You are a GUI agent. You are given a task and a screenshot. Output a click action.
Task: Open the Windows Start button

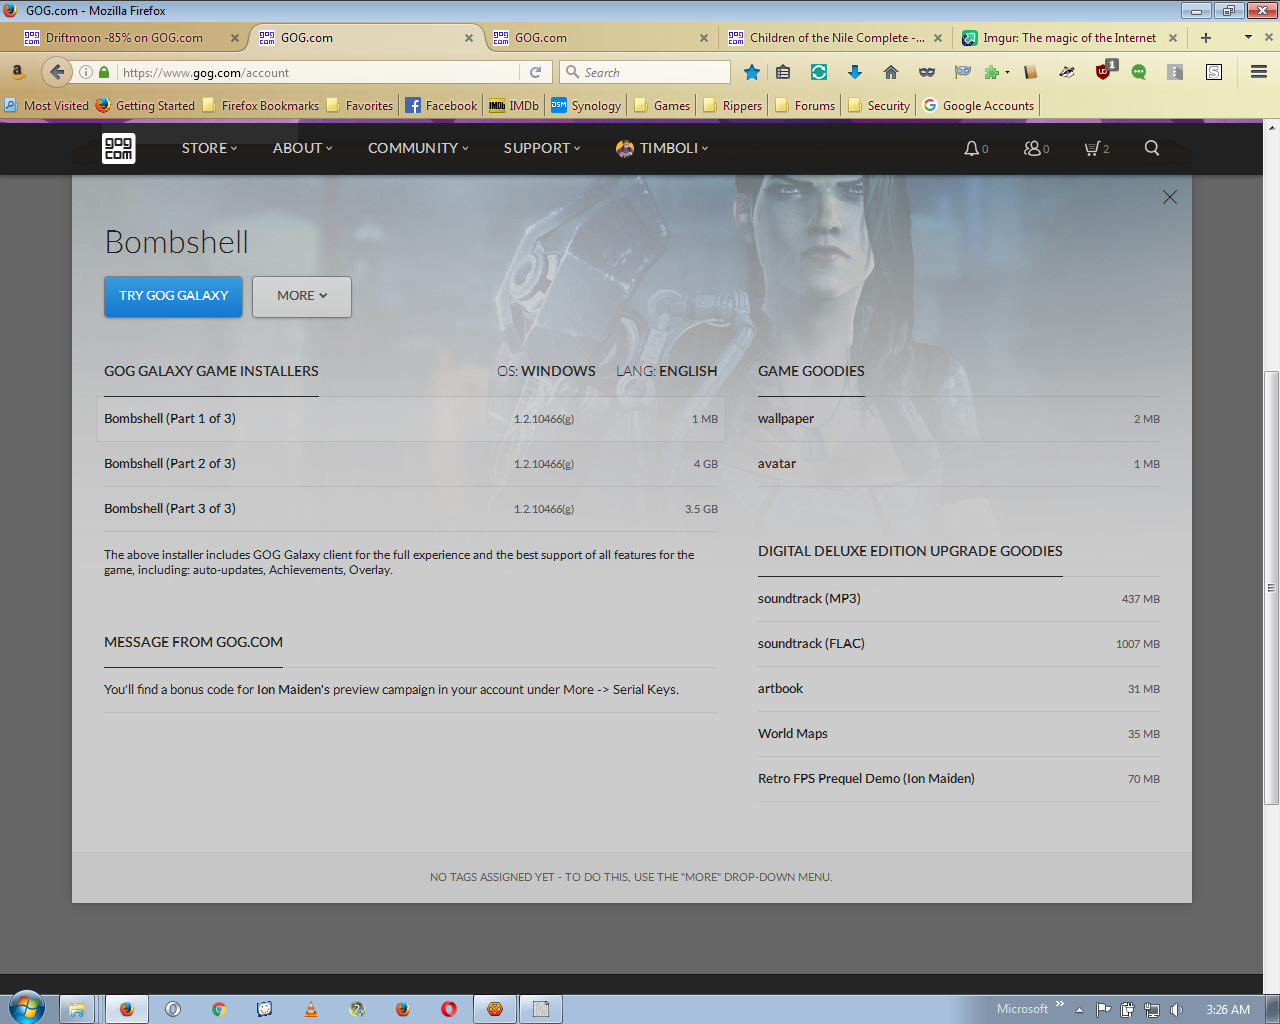(26, 1008)
